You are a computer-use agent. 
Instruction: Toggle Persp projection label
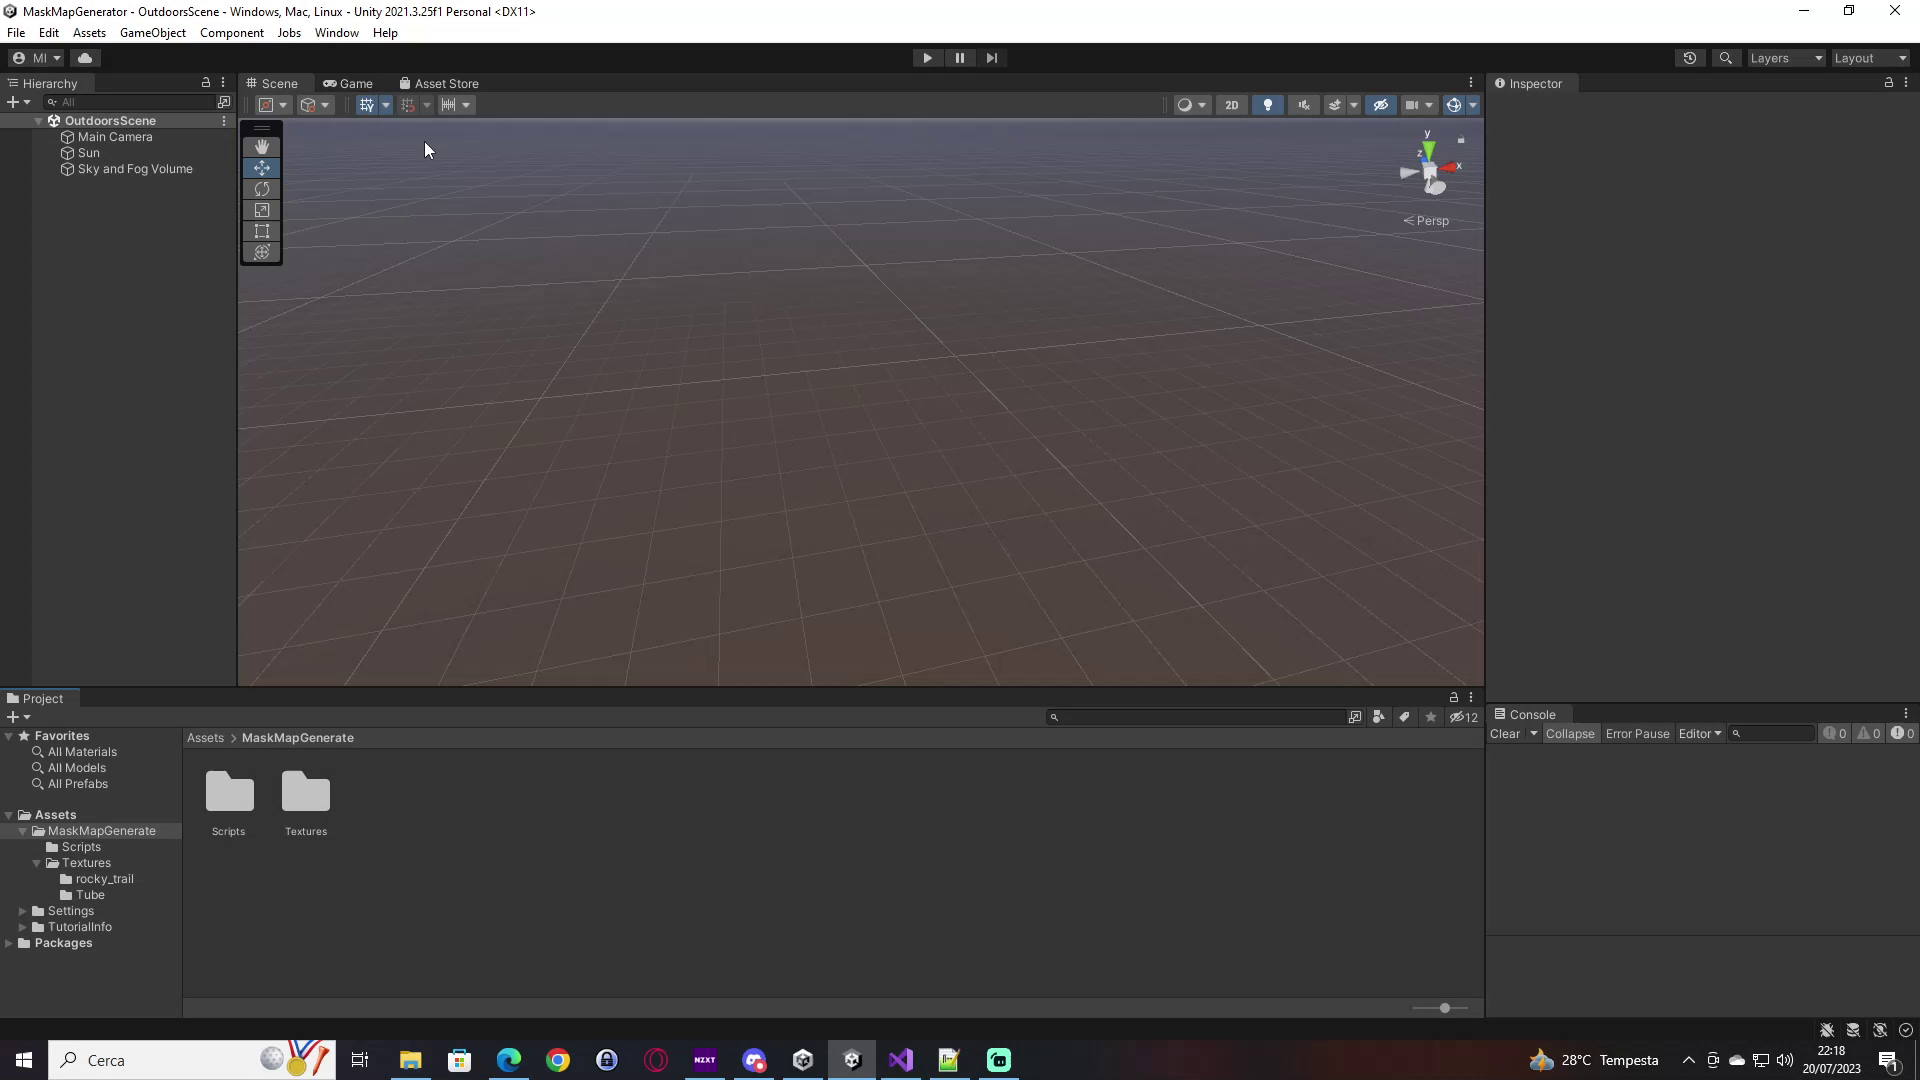pos(1426,221)
